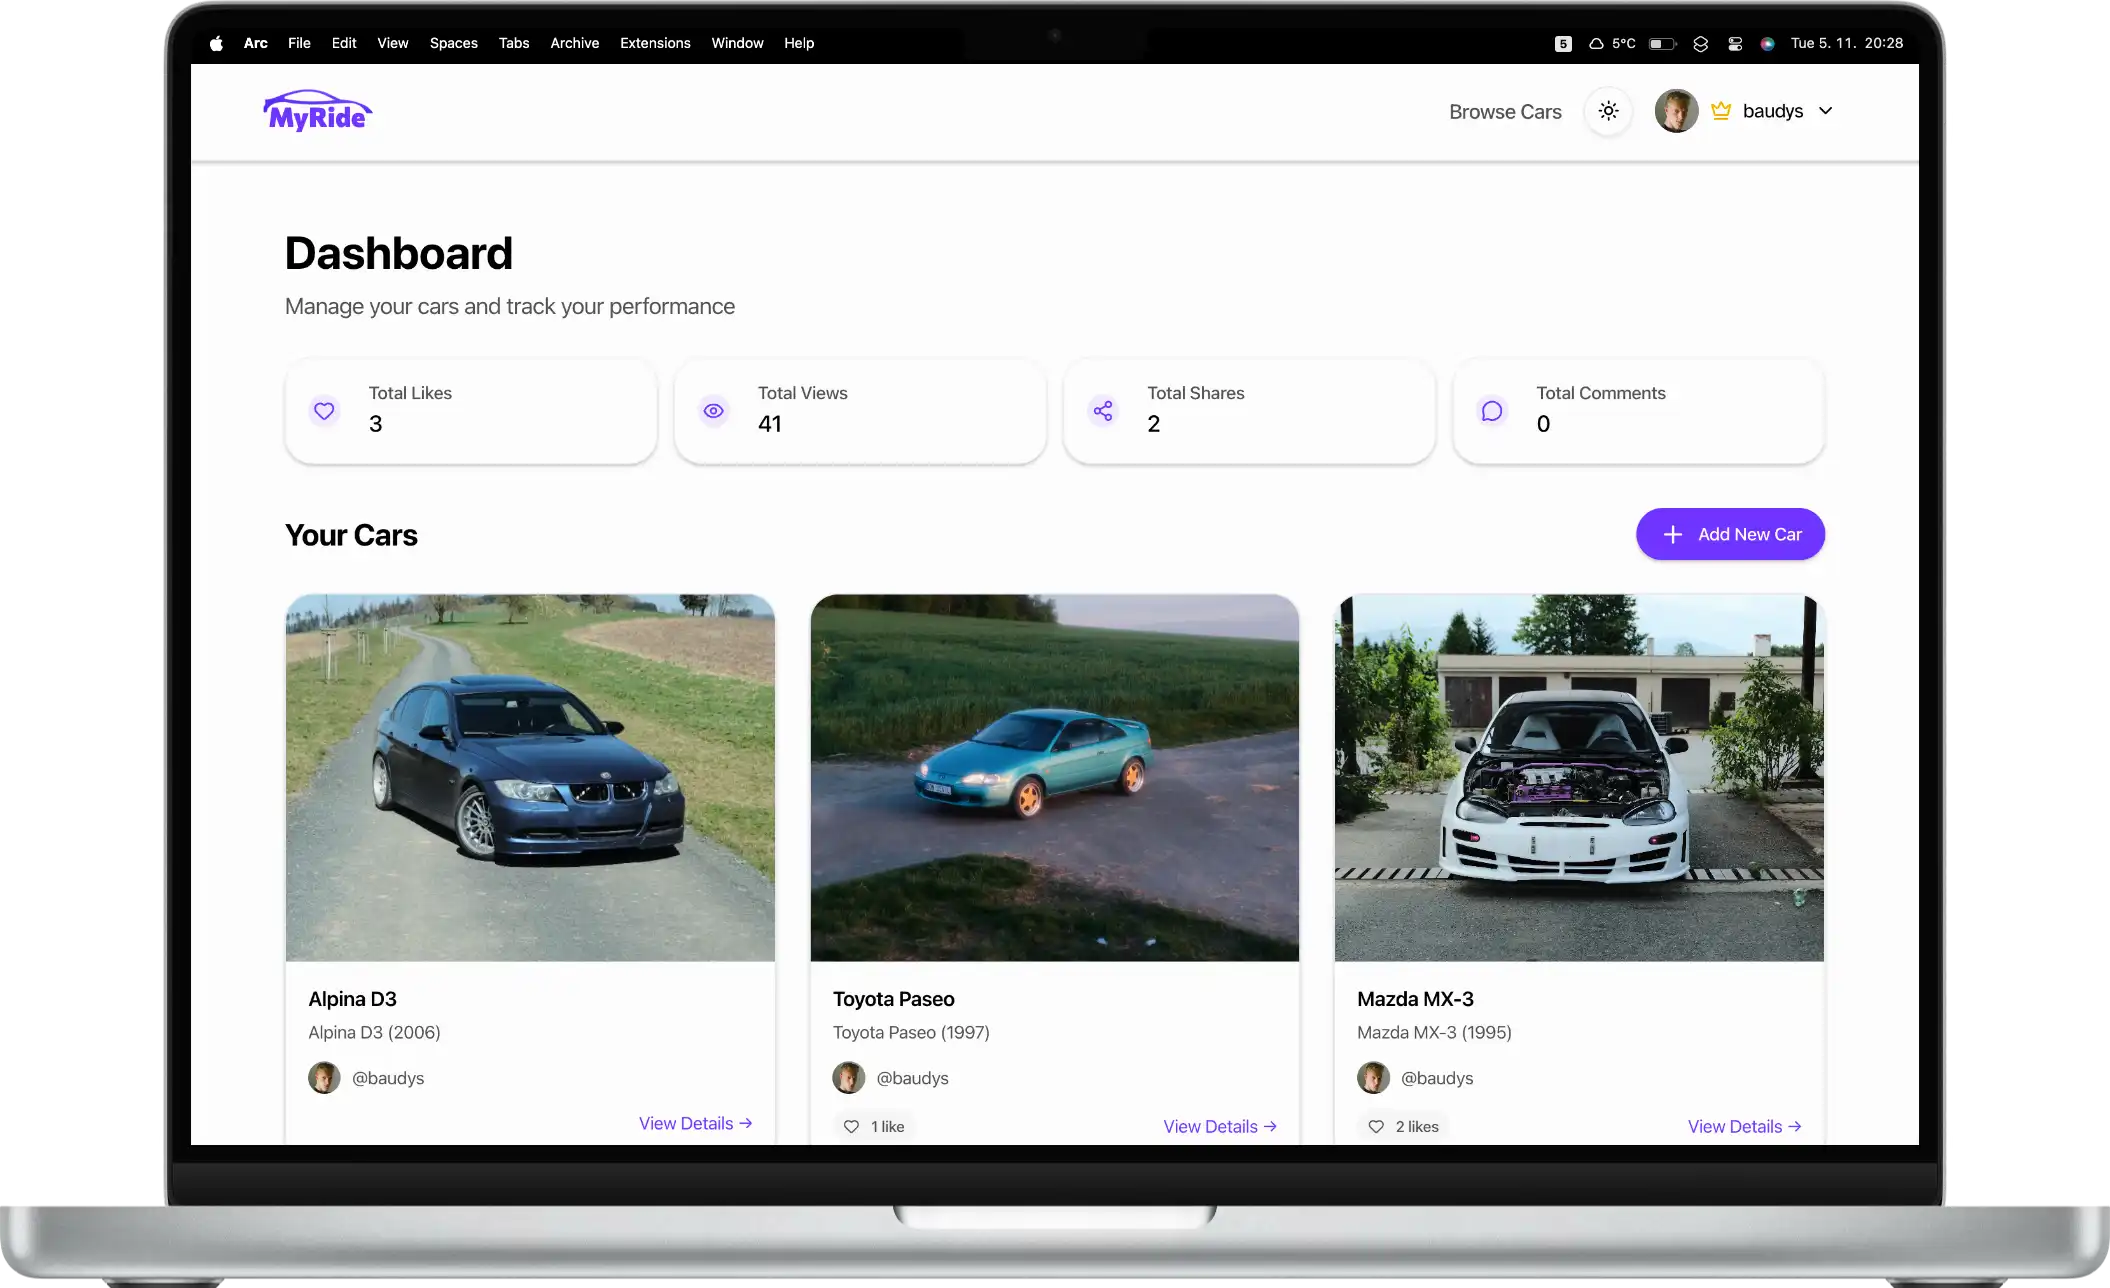The height and width of the screenshot is (1288, 2110).
Task: Click the Total Likes heart icon
Action: [324, 411]
